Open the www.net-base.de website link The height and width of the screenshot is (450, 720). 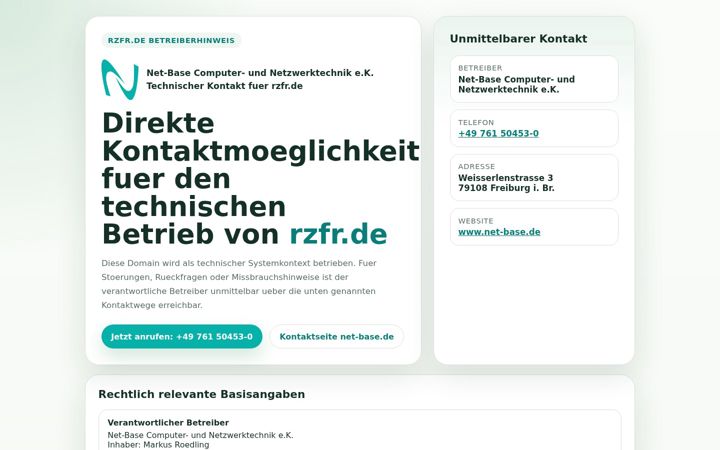click(499, 232)
